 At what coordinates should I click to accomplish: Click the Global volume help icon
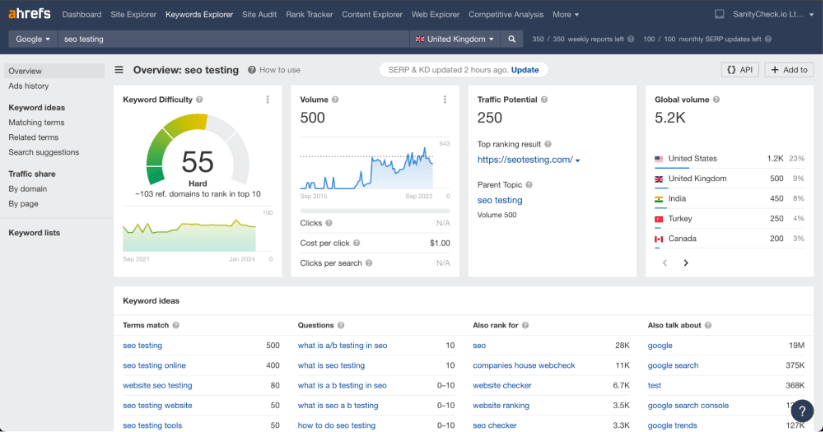[717, 100]
